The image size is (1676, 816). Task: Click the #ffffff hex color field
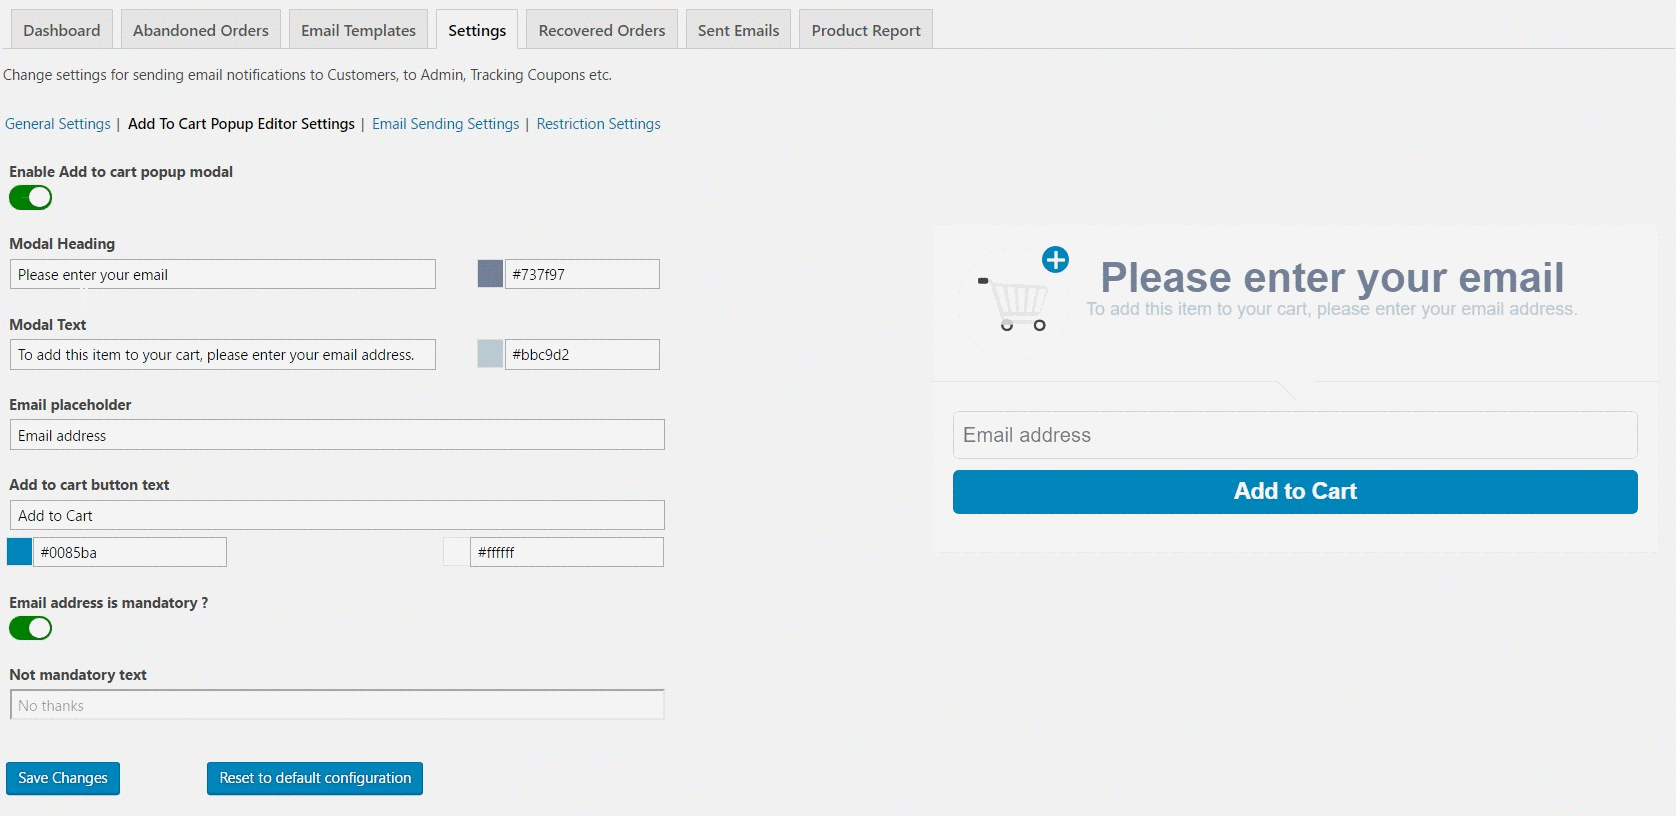(567, 552)
